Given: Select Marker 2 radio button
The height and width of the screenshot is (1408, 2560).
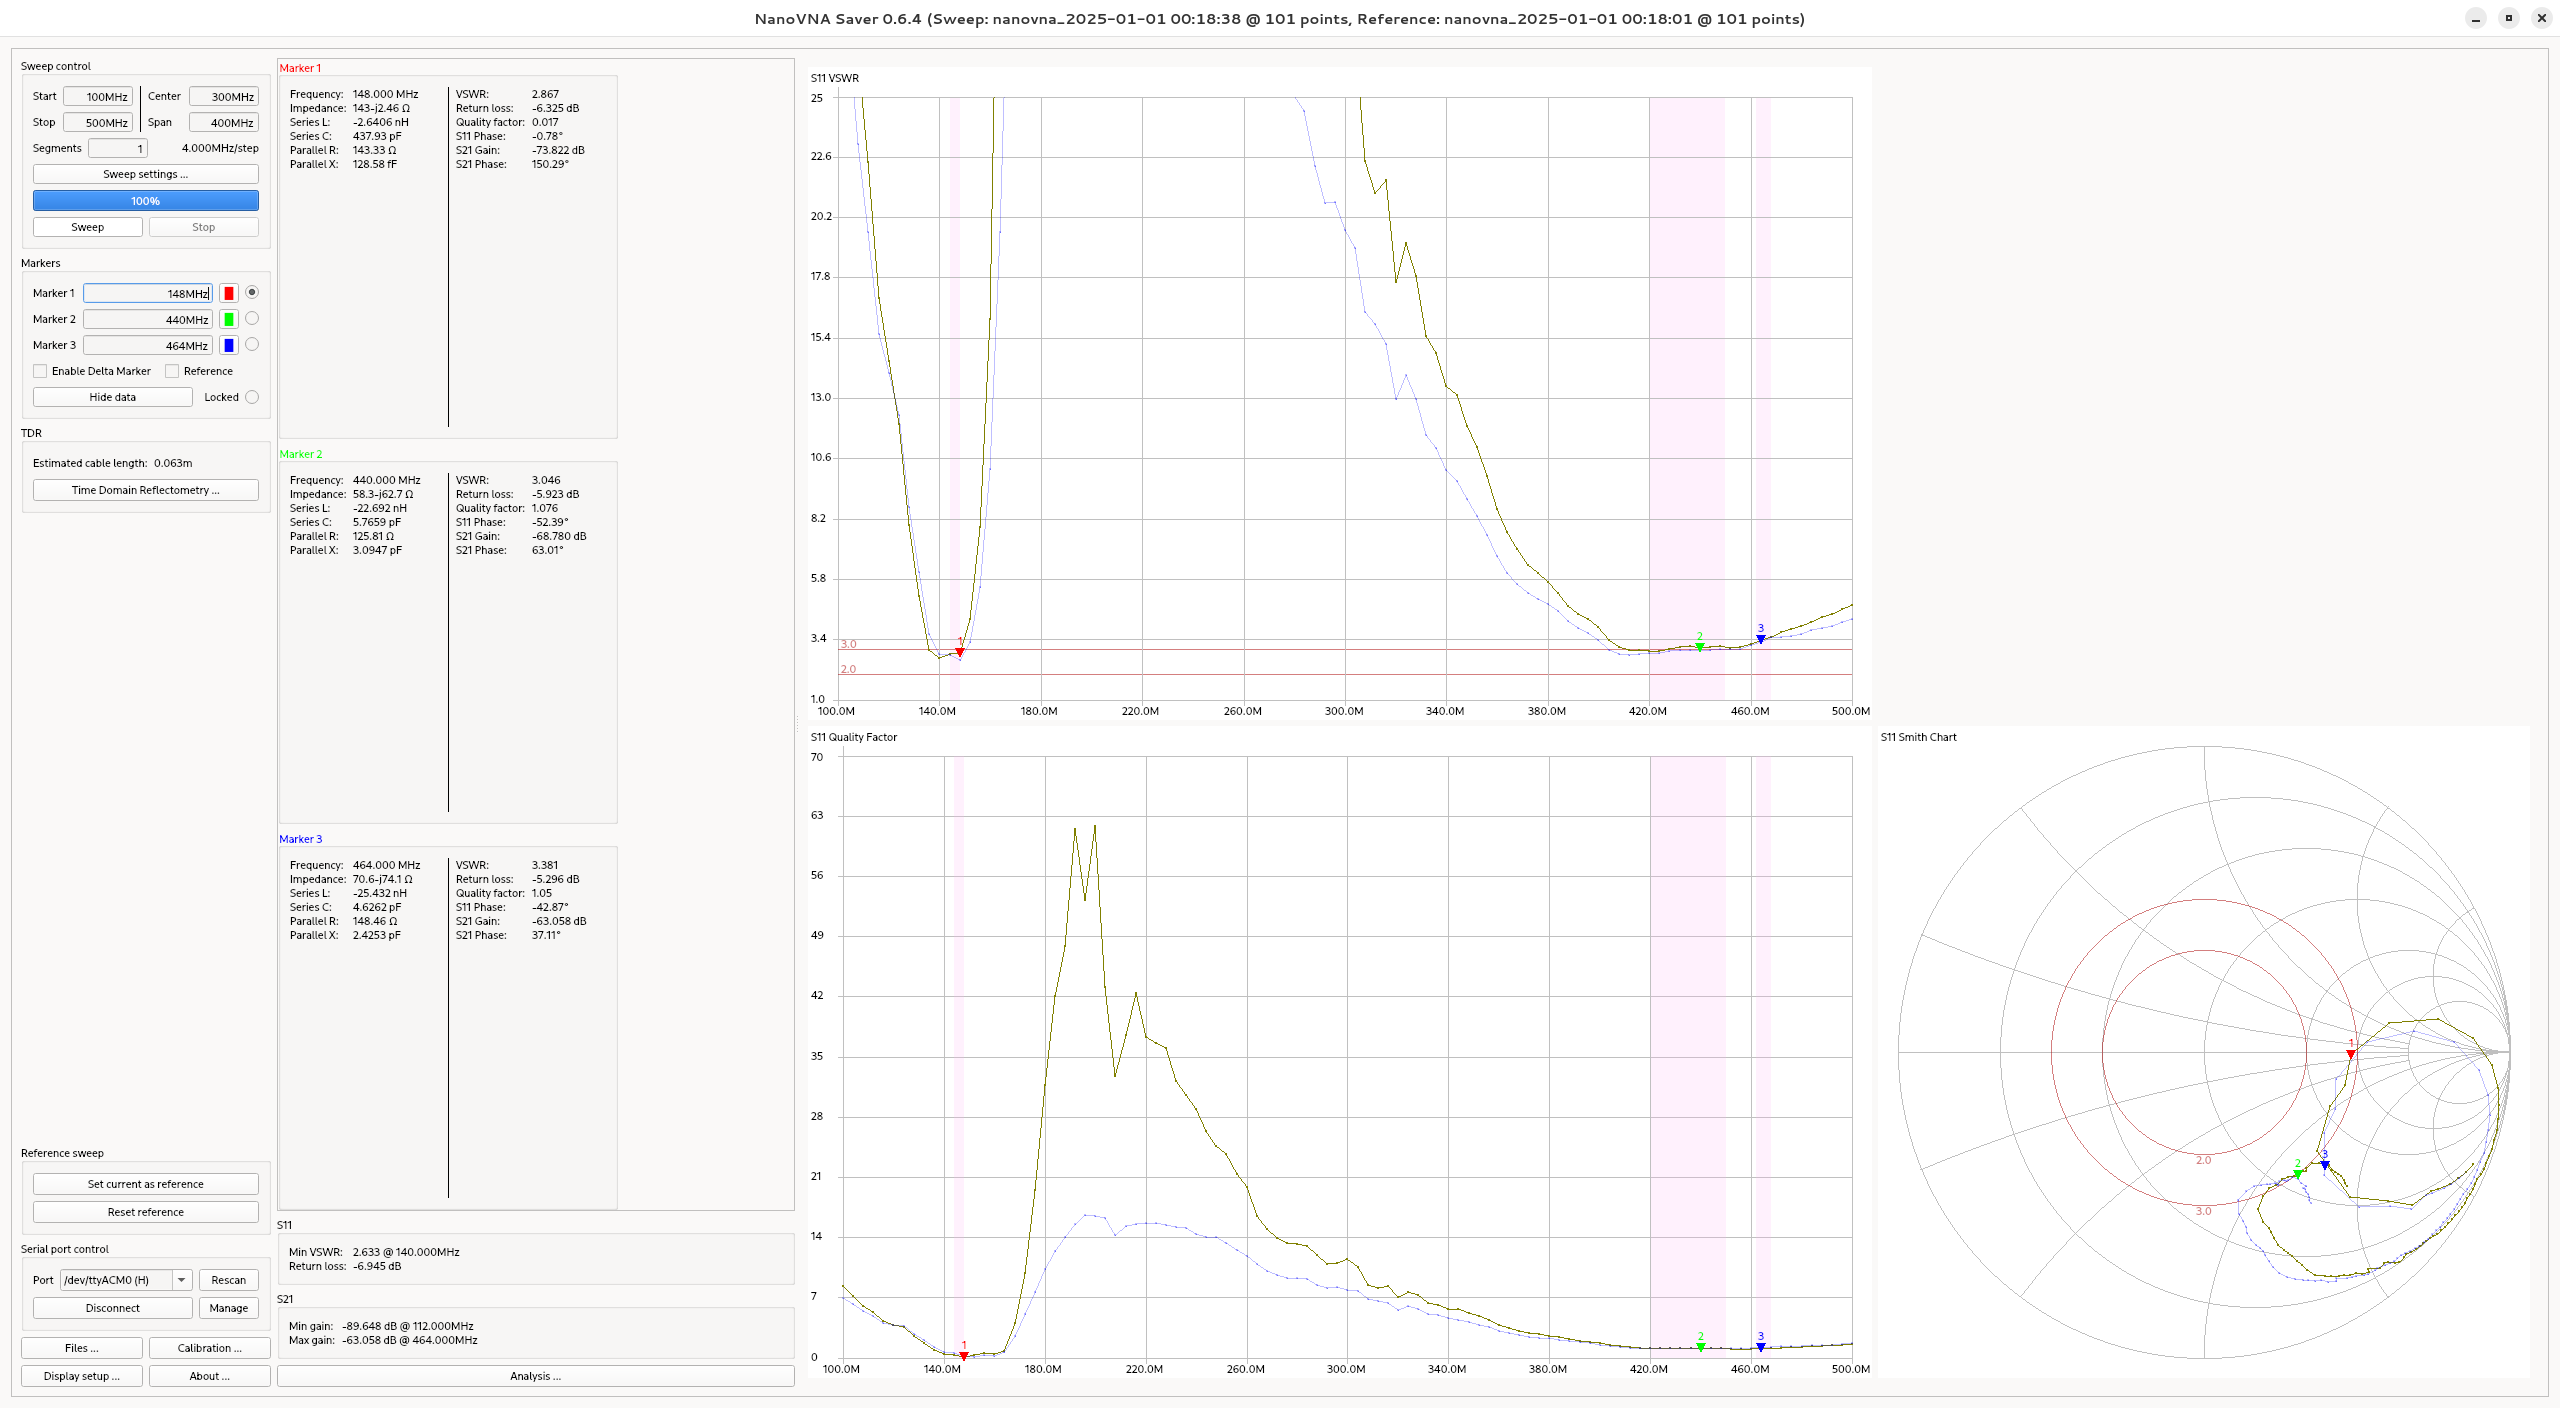Looking at the screenshot, I should [252, 318].
